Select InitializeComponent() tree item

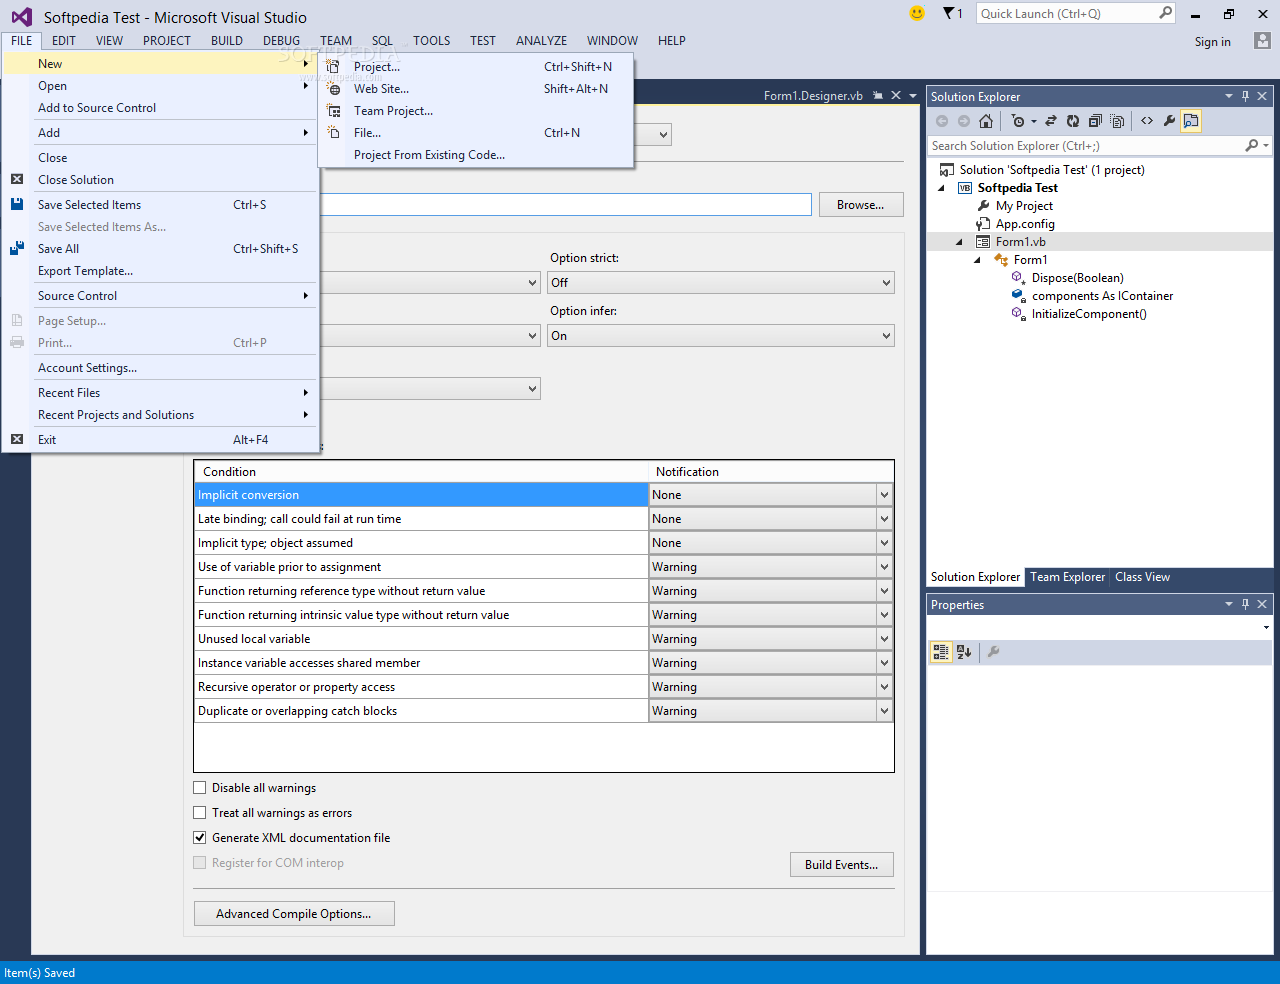(x=1089, y=314)
